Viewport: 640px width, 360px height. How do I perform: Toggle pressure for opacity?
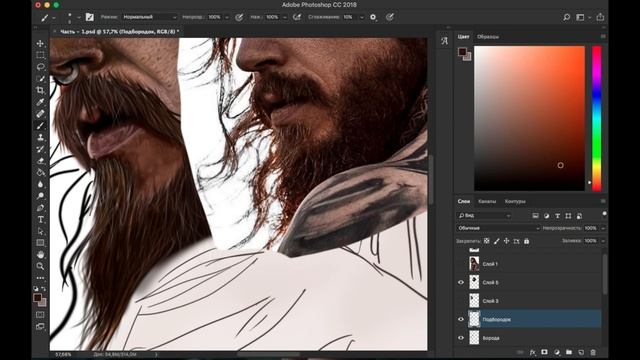coord(239,17)
